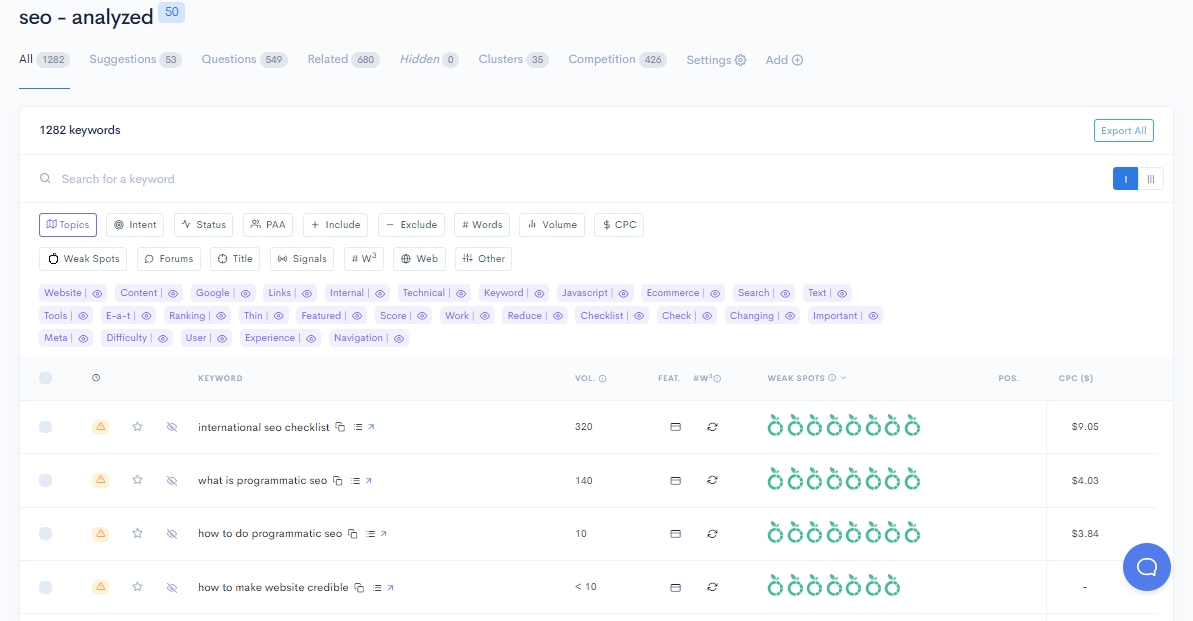Star the 'how to do programmatic seo' row
Image resolution: width=1193 pixels, height=621 pixels.
[138, 533]
